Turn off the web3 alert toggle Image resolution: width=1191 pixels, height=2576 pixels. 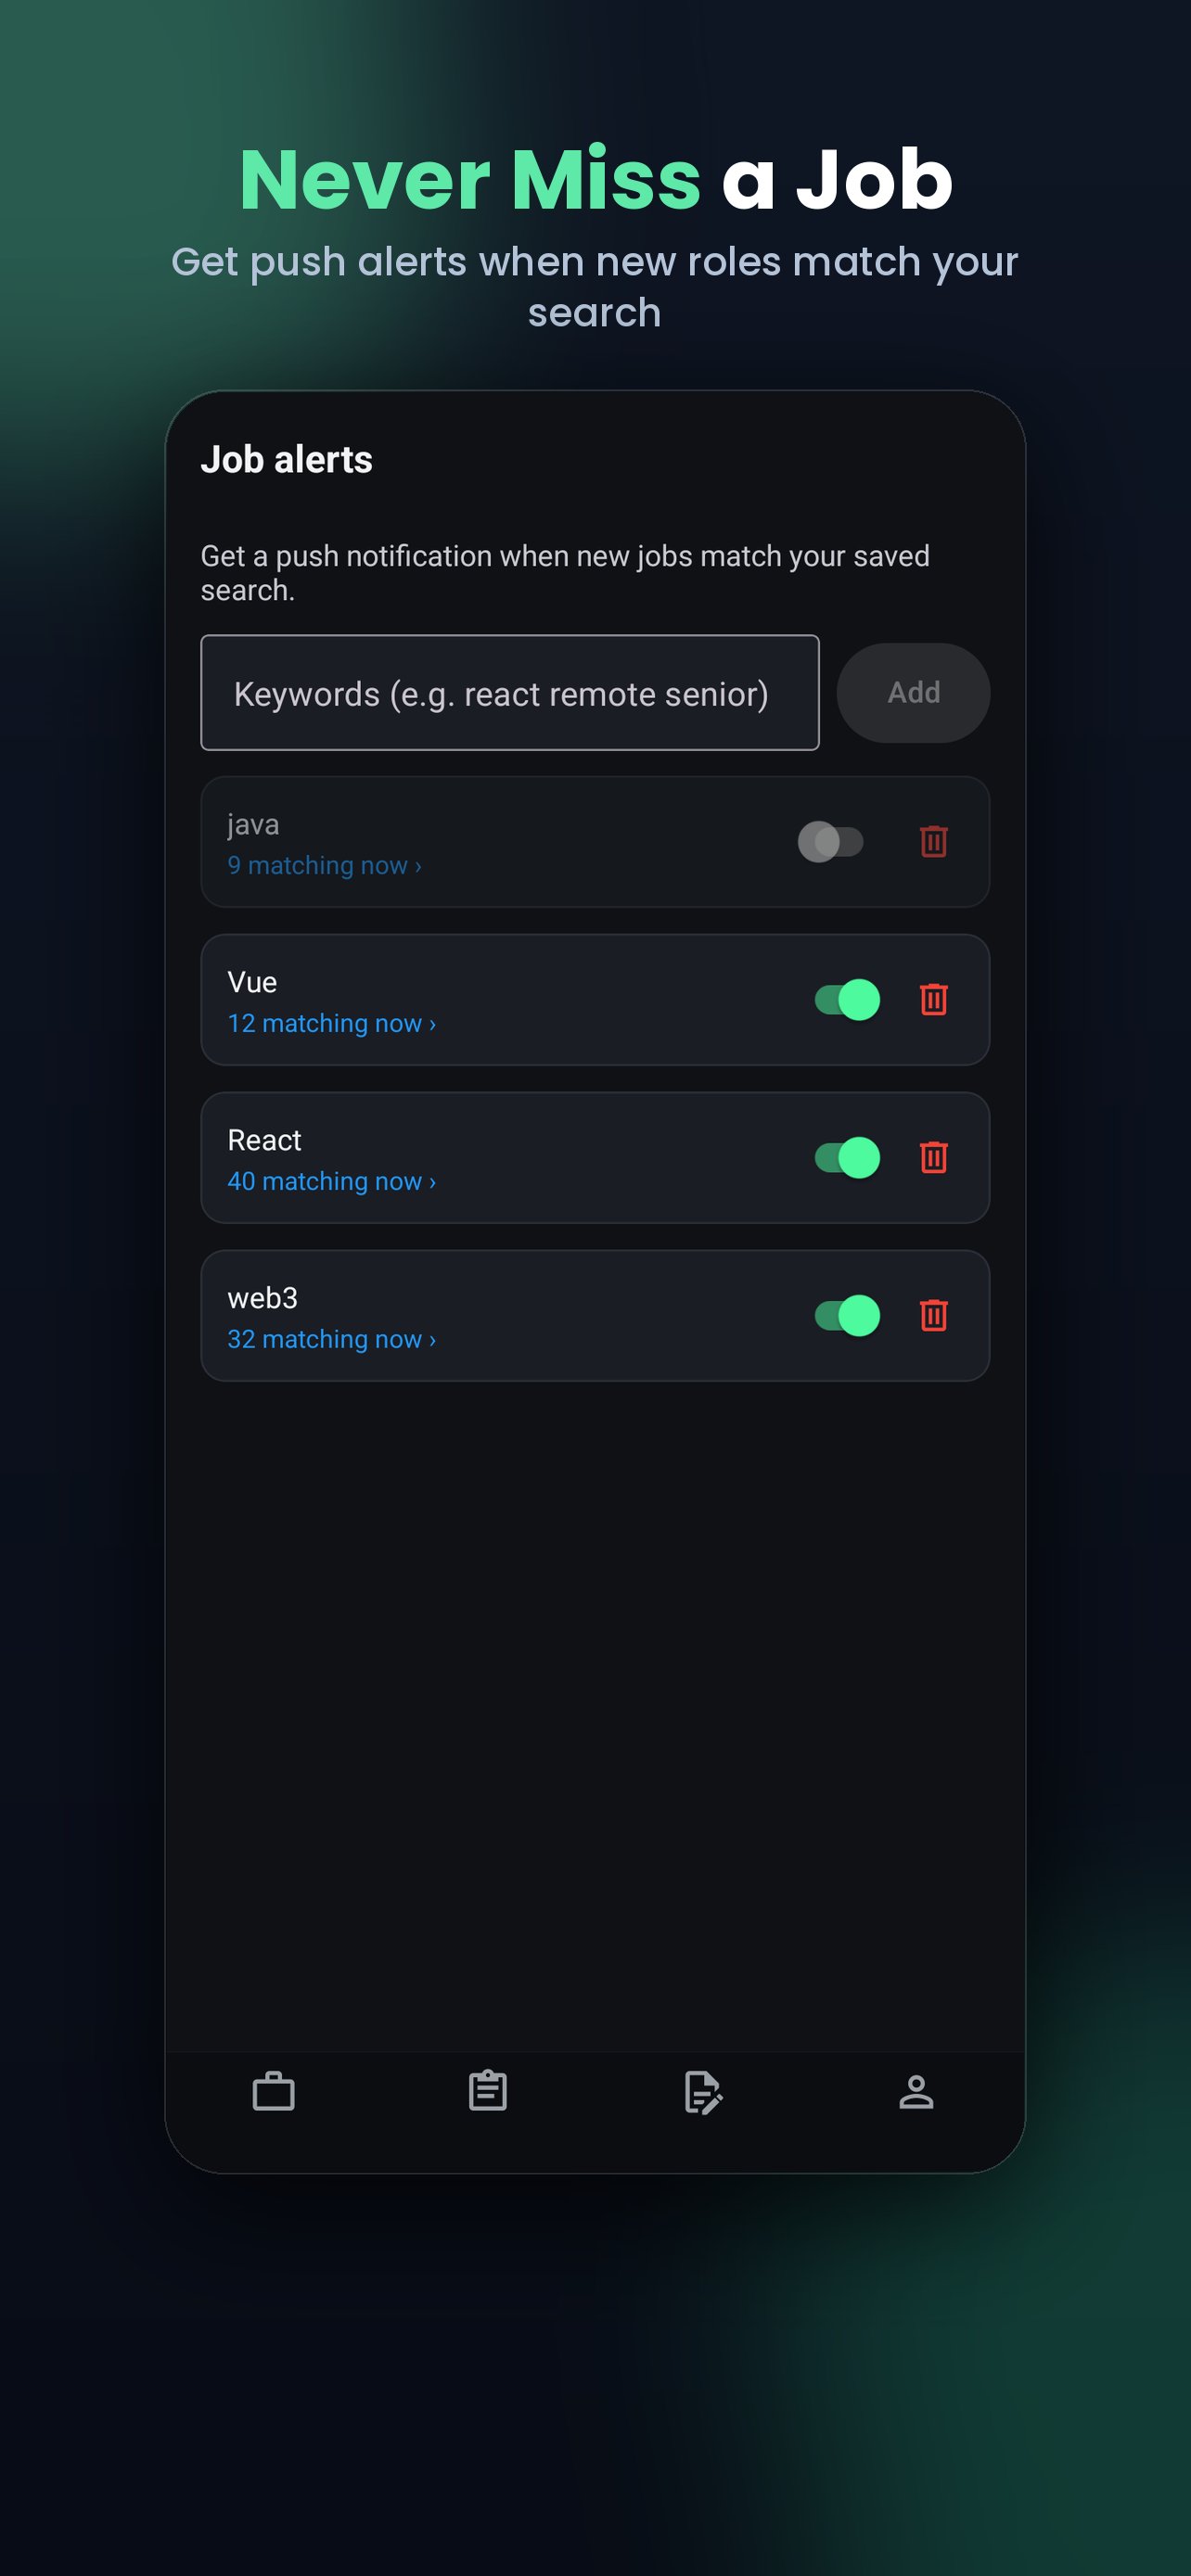tap(847, 1315)
